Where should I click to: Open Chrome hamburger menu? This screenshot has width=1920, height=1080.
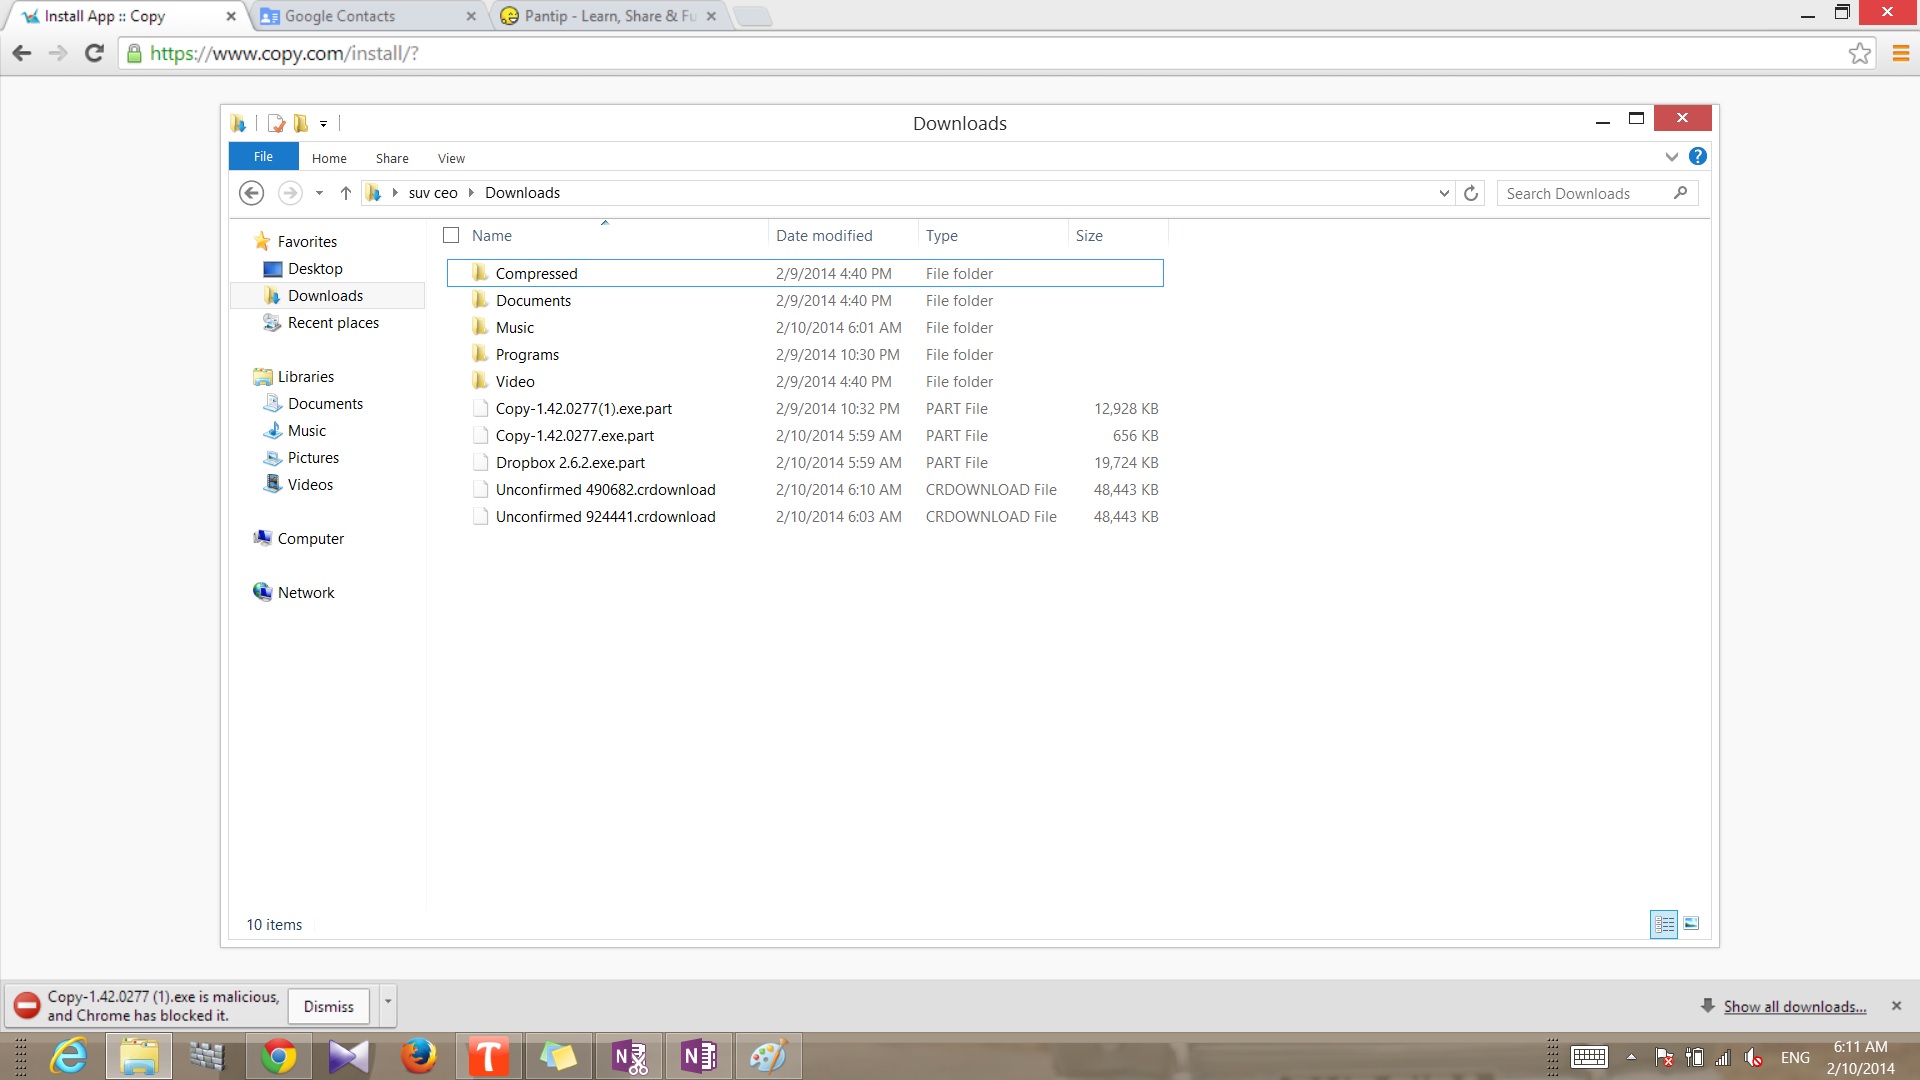tap(1900, 53)
